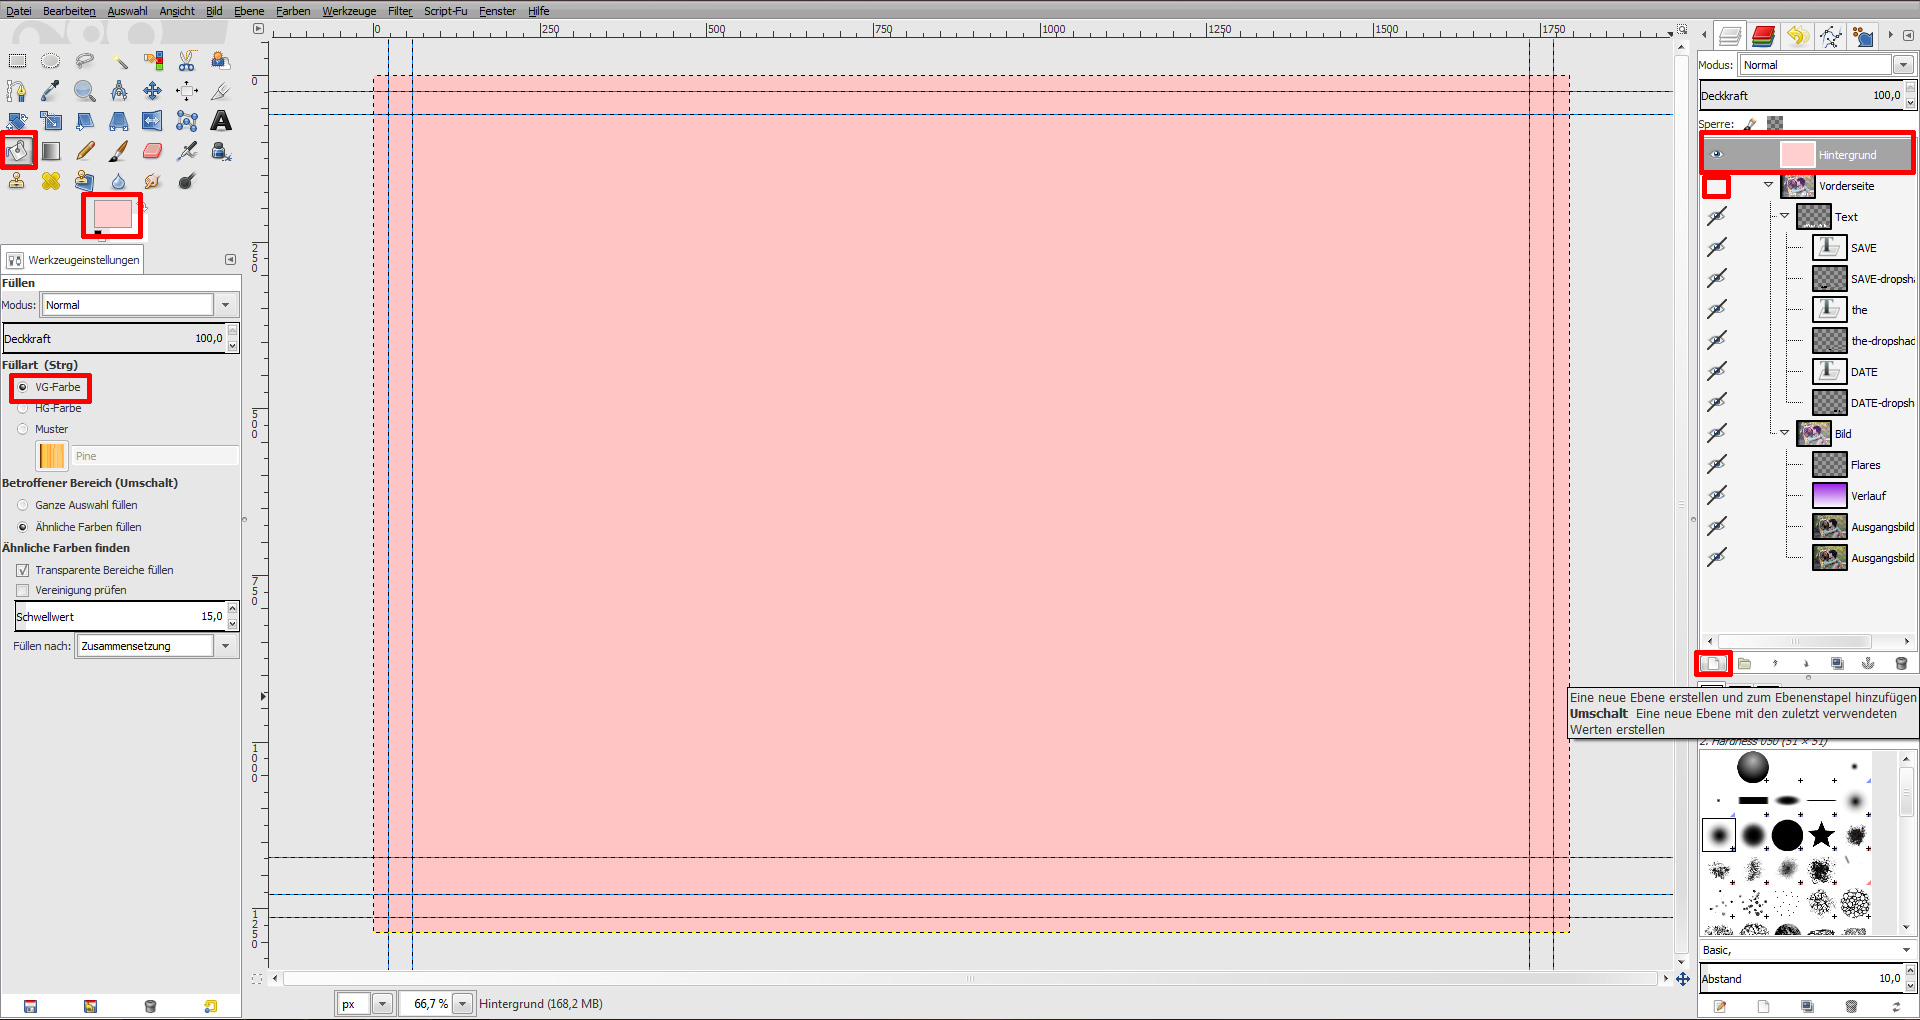Select the HG-Farbe fill type radio button
This screenshot has width=1920, height=1020.
tap(23, 408)
